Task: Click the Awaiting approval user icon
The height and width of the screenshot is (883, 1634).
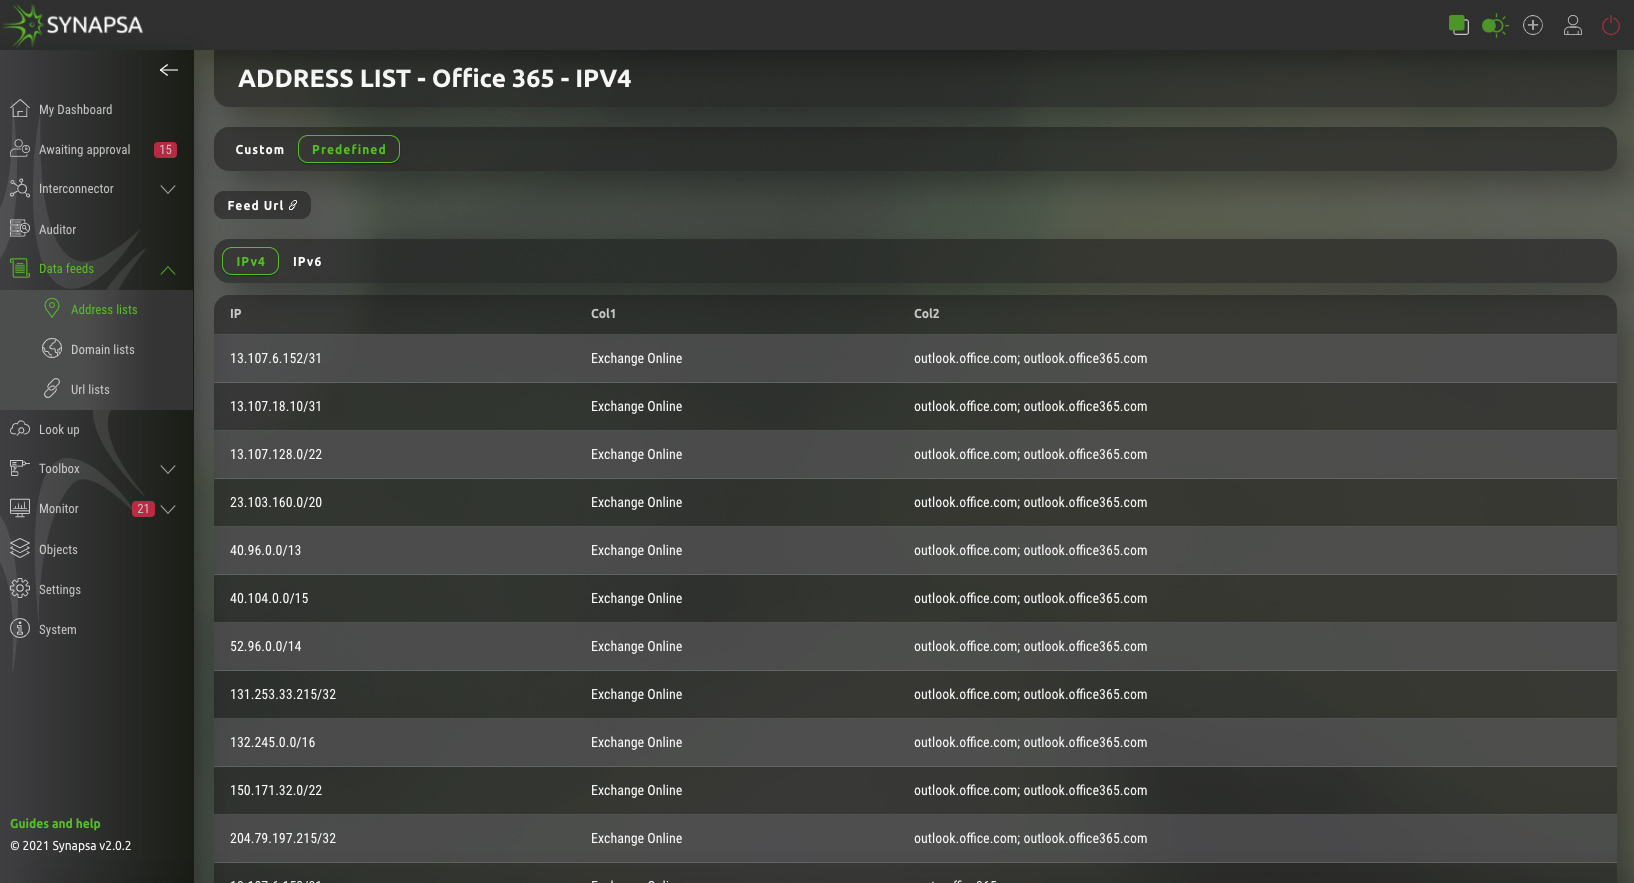Action: pos(19,148)
